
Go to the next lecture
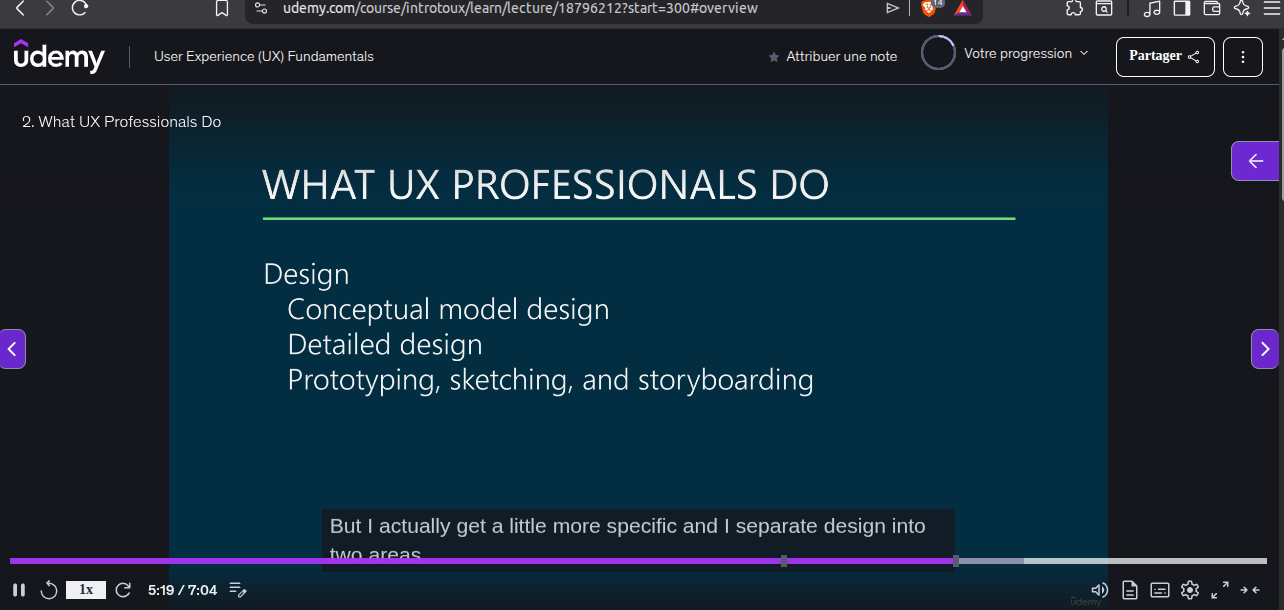1265,349
